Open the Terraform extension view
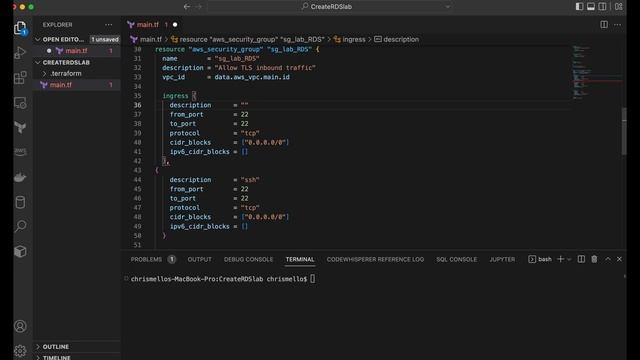640x360 pixels. point(20,127)
